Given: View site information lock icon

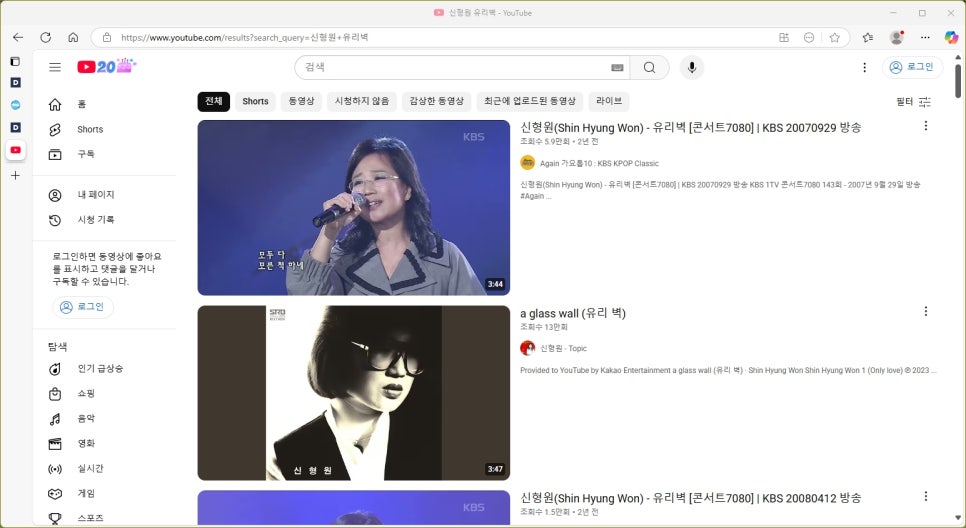Looking at the screenshot, I should pyautogui.click(x=107, y=38).
